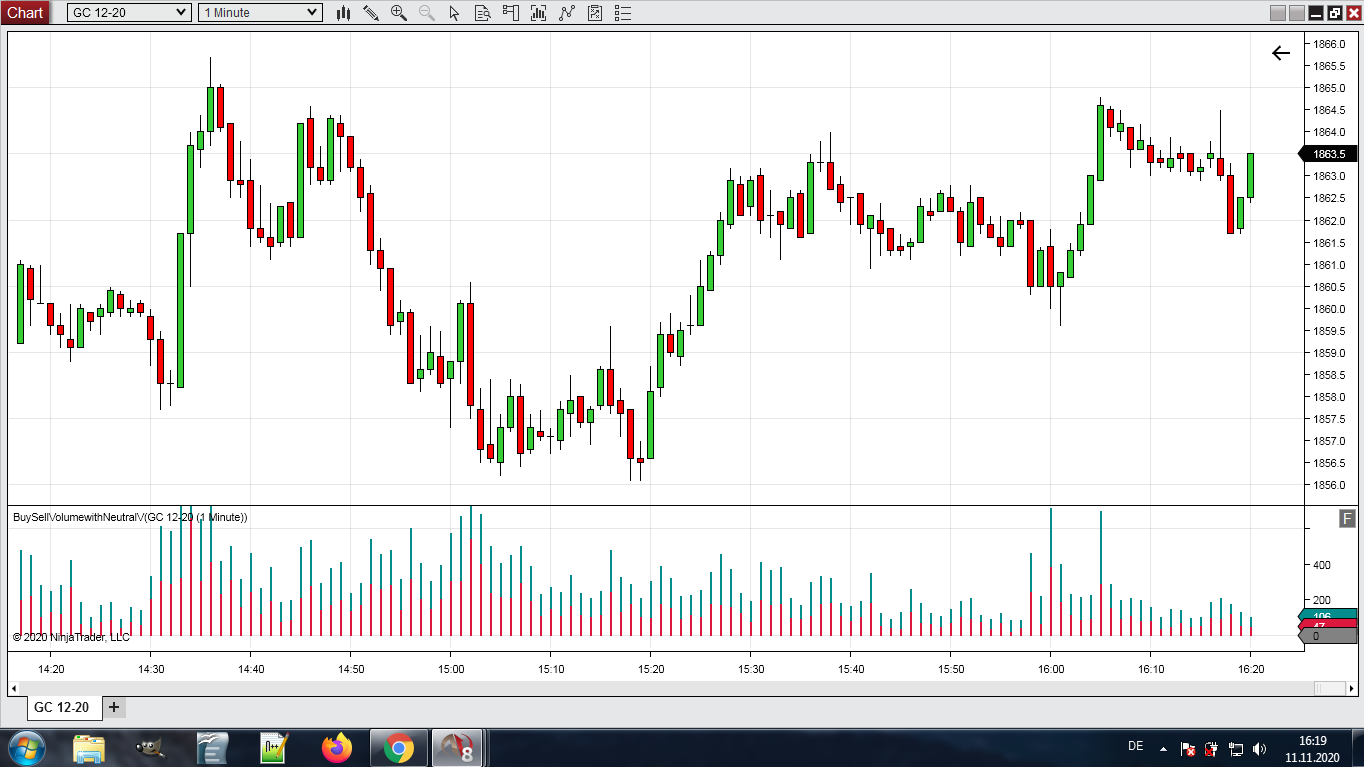The height and width of the screenshot is (767, 1364).
Task: Open the Strategies icon
Action: (x=567, y=13)
